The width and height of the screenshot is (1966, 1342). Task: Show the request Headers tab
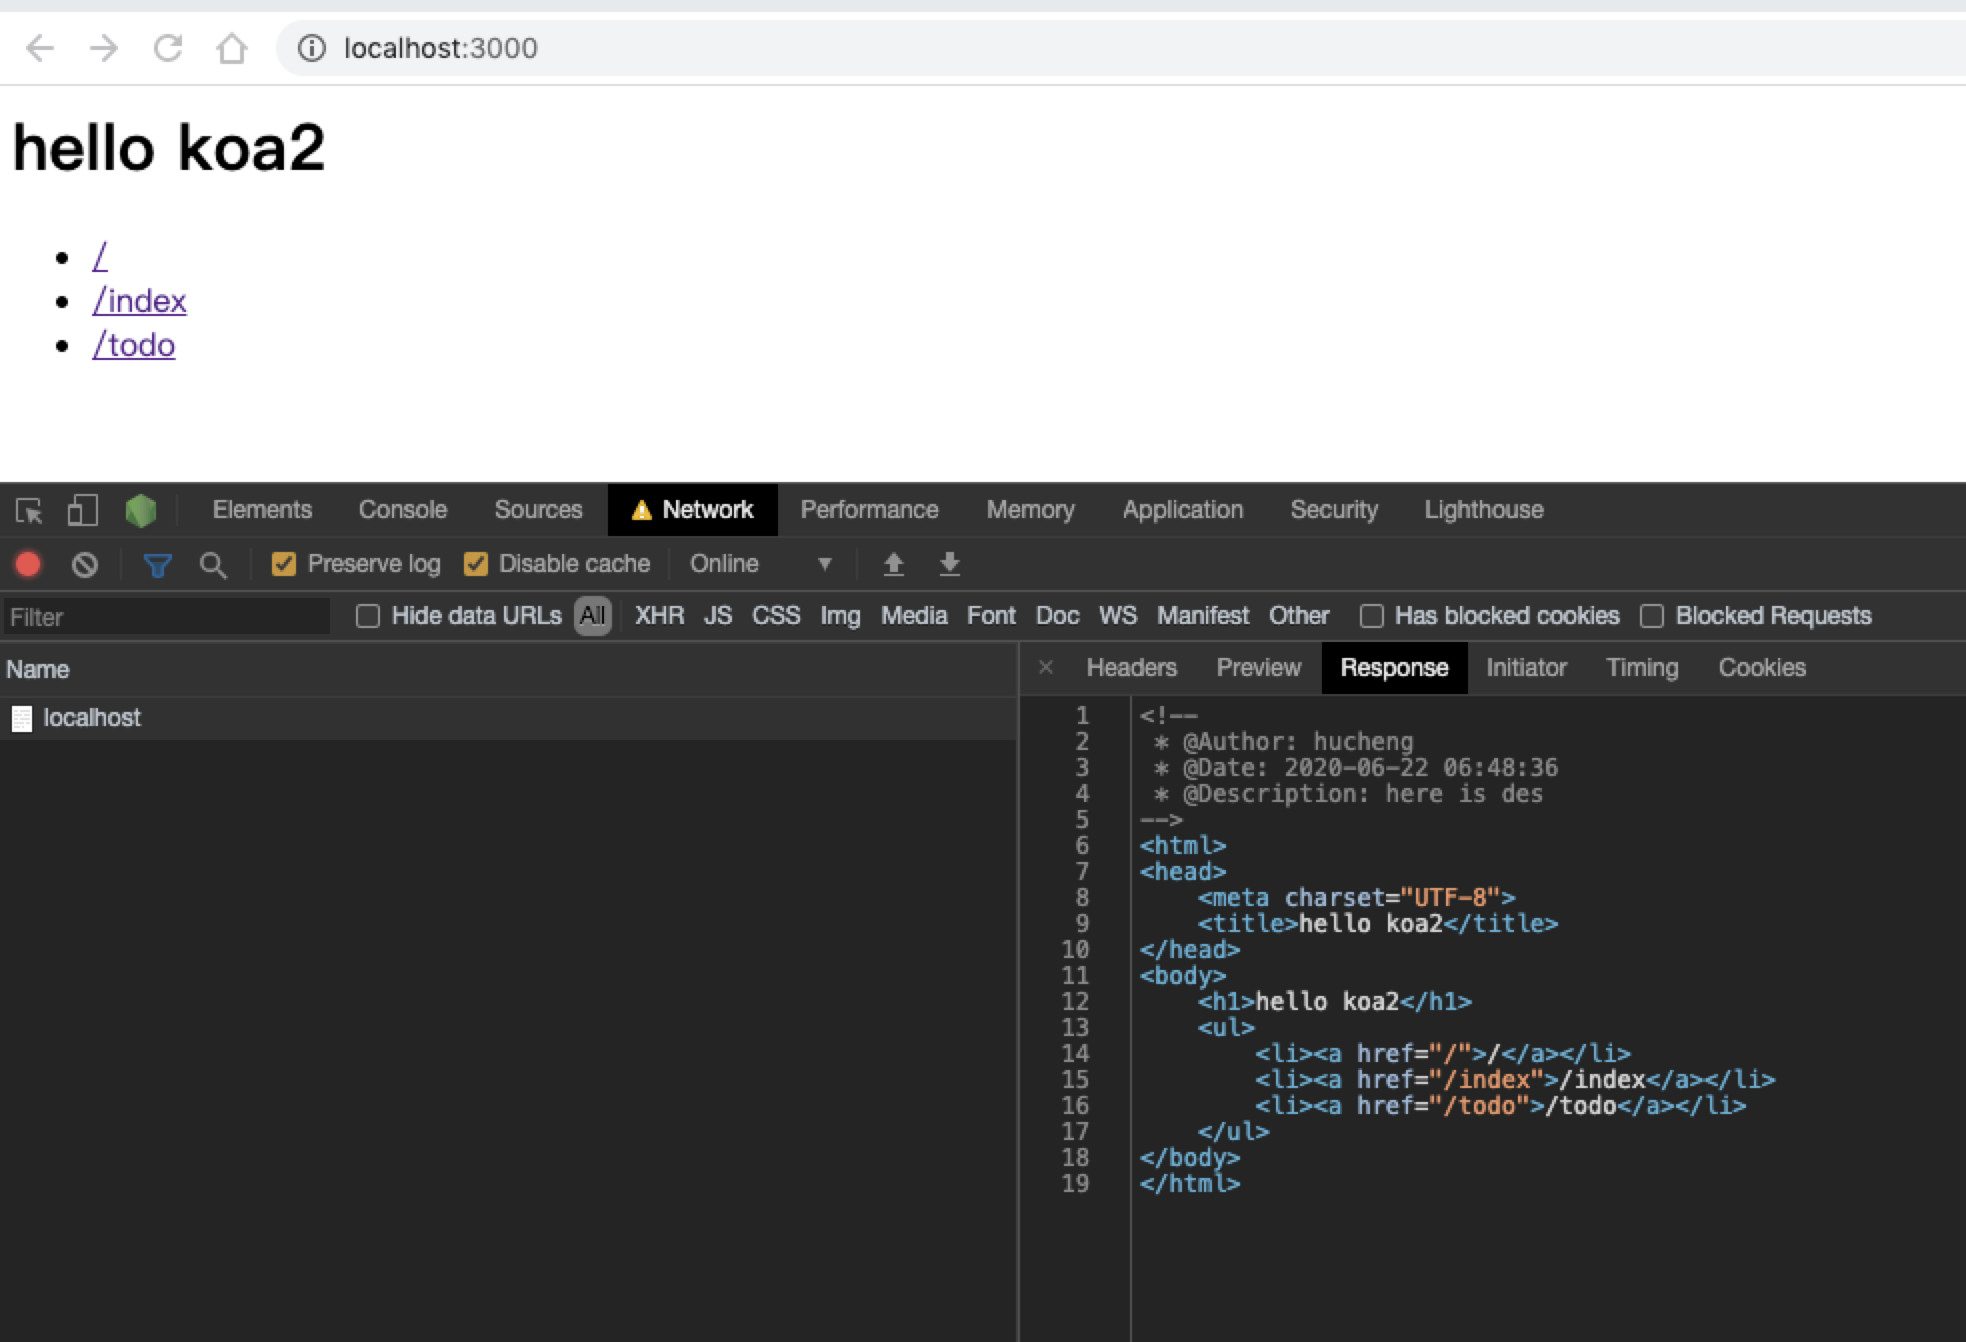1132,667
